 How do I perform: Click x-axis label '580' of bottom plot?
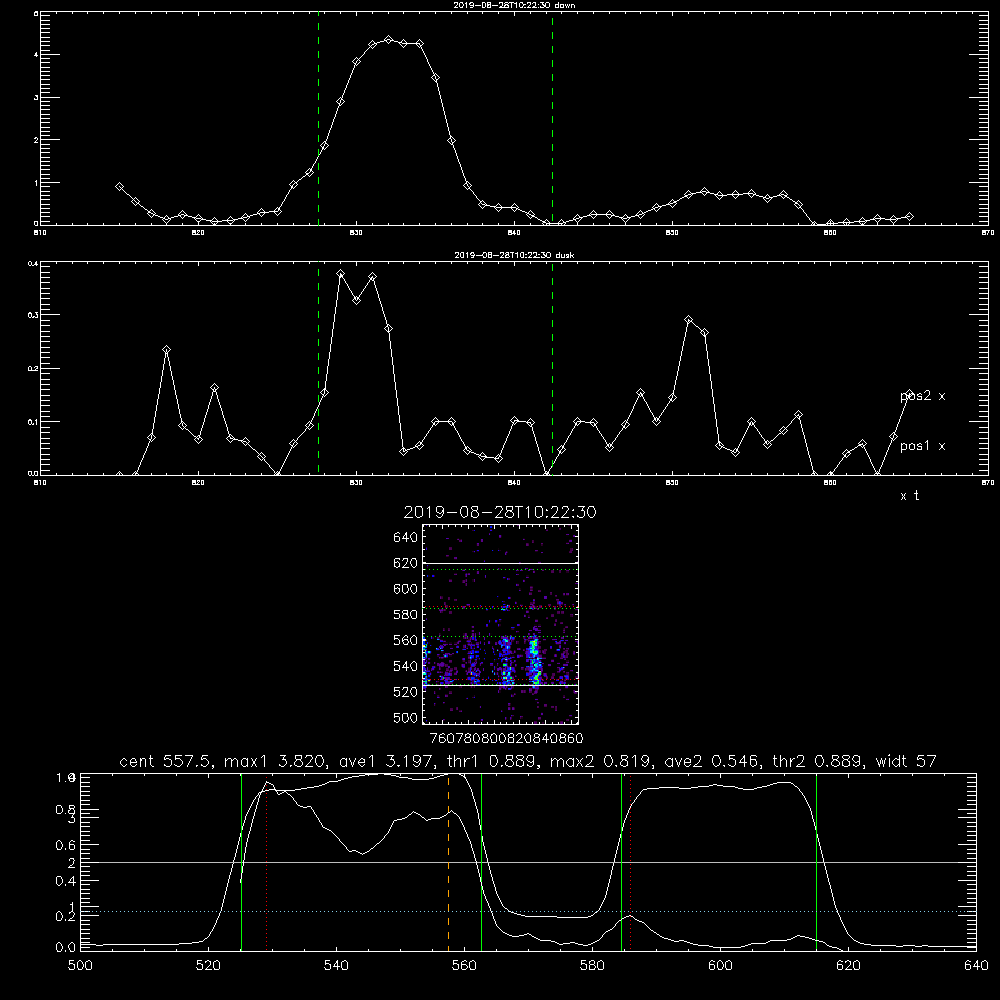tap(592, 966)
